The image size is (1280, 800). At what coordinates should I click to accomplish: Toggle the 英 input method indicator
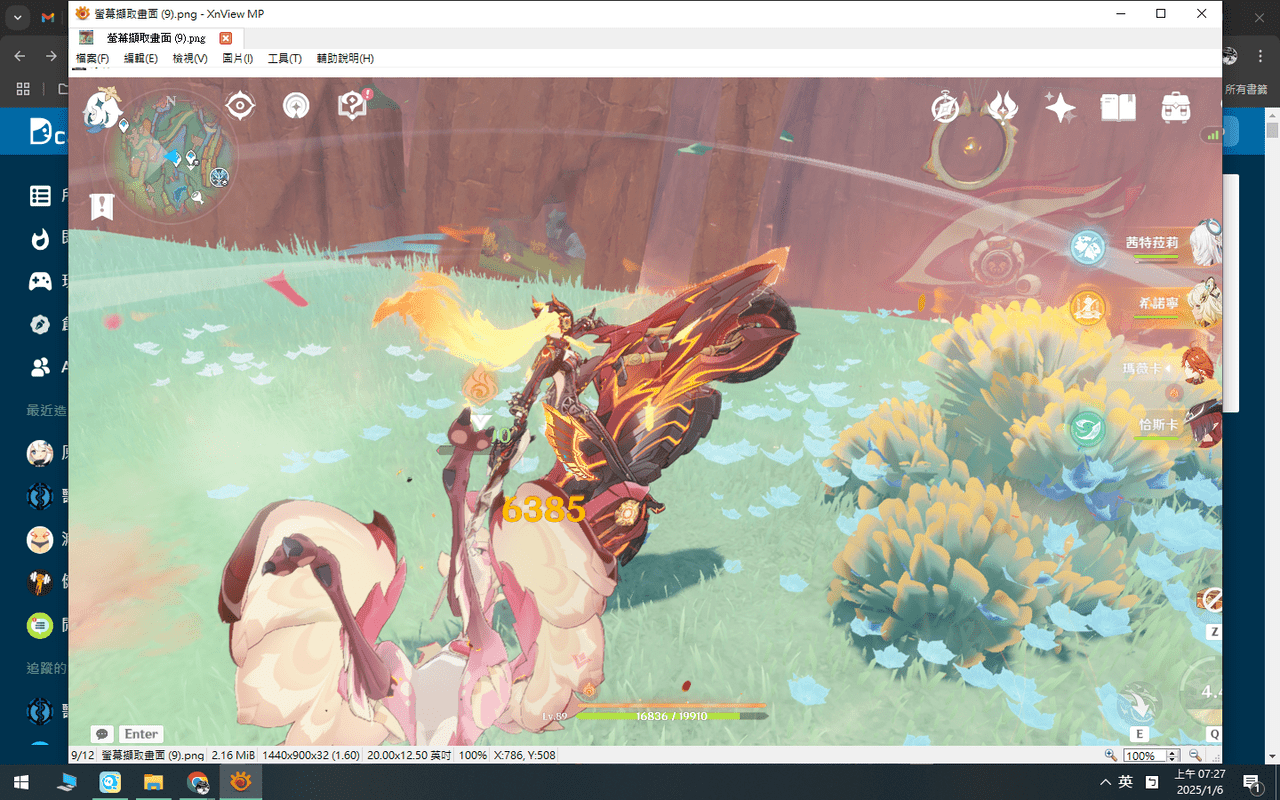tap(1126, 781)
